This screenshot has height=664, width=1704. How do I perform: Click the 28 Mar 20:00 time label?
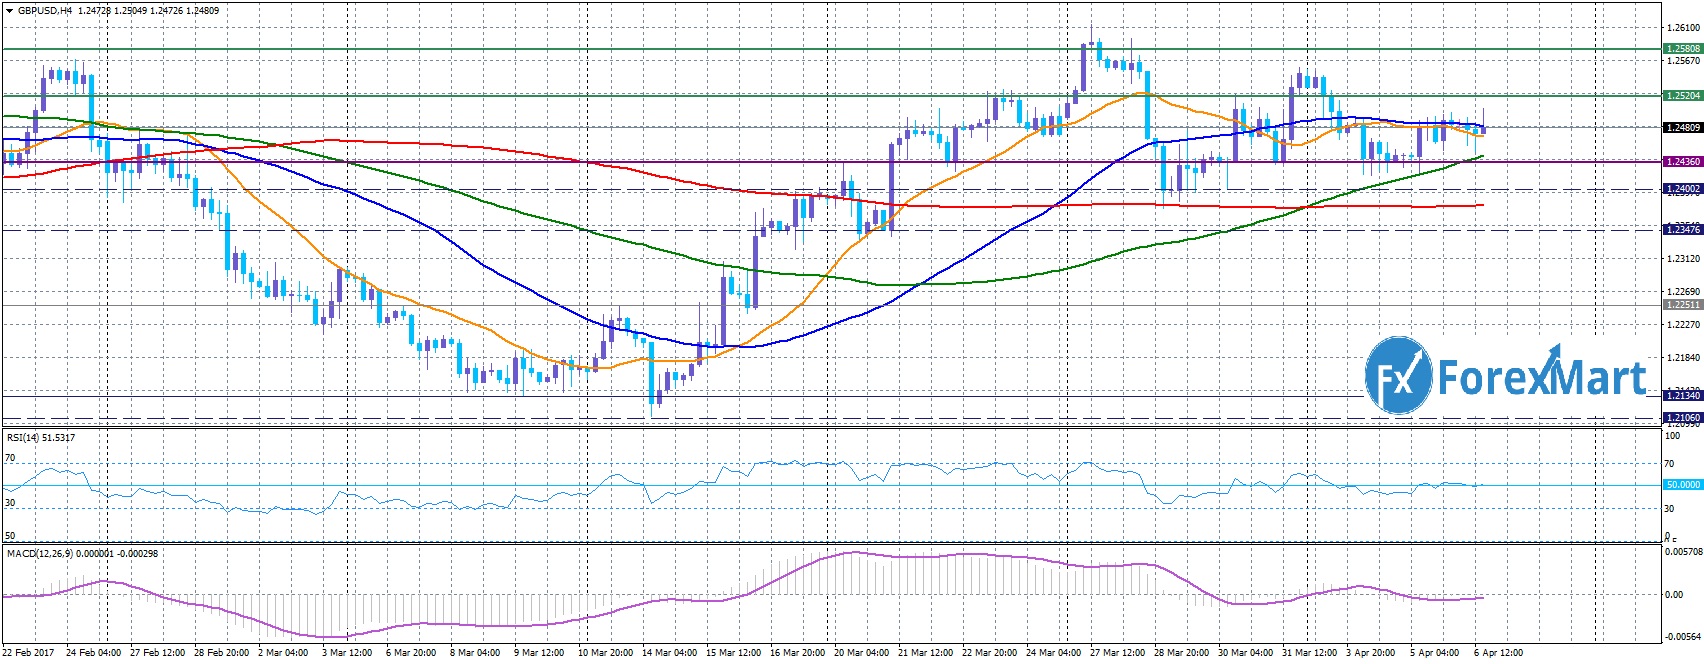point(1182,653)
